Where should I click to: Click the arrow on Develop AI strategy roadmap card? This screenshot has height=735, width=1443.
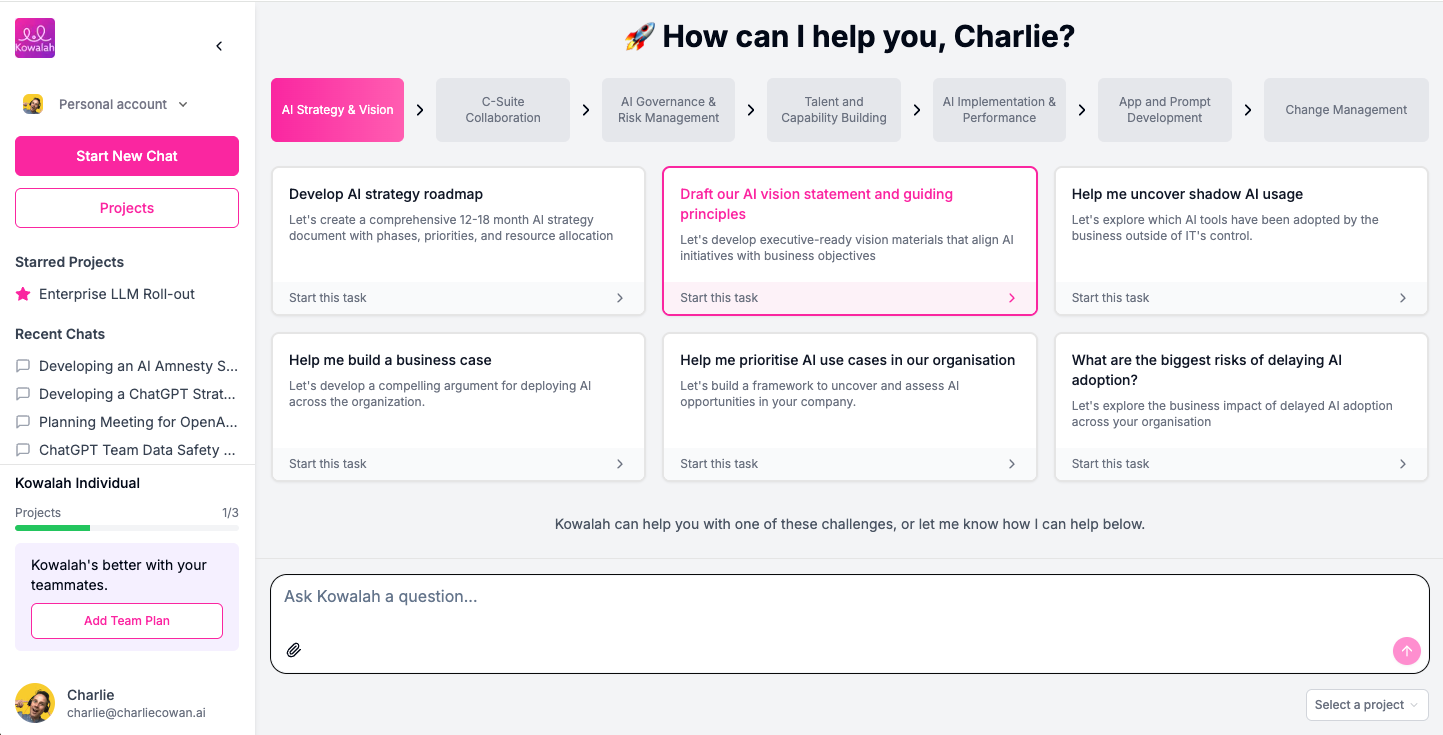point(620,298)
